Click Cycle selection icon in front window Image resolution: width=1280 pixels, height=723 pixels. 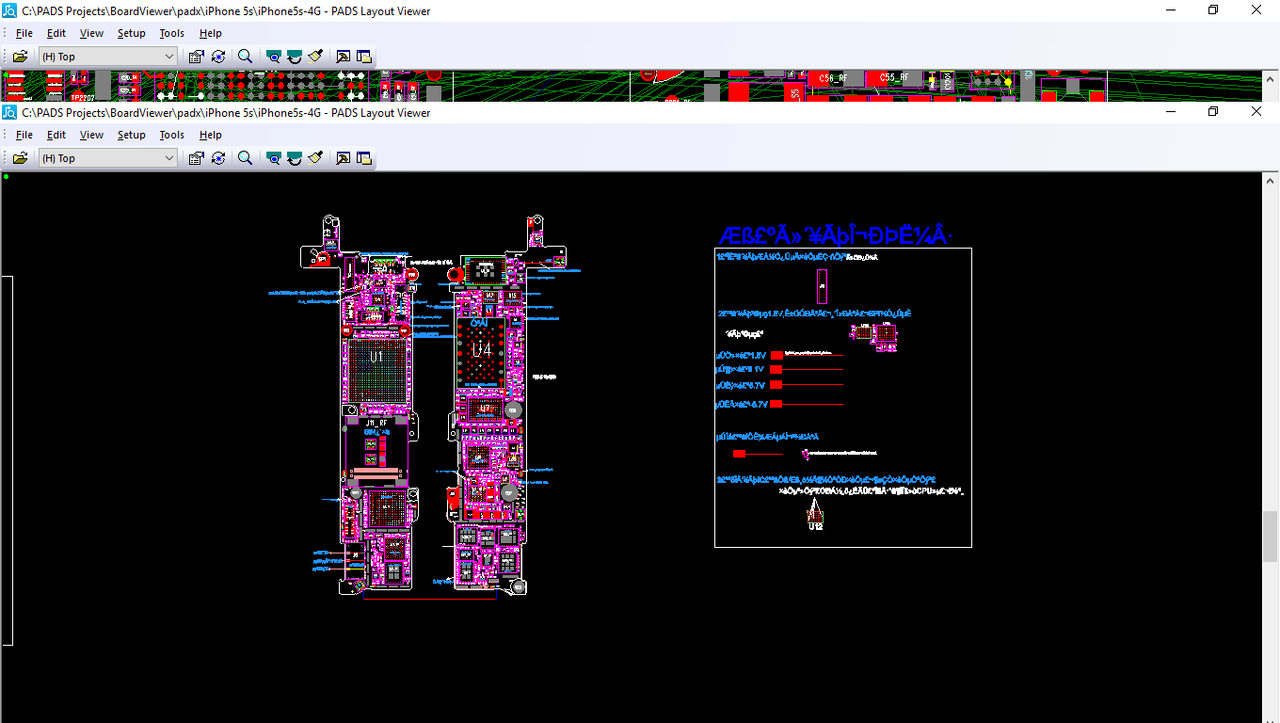pos(218,158)
